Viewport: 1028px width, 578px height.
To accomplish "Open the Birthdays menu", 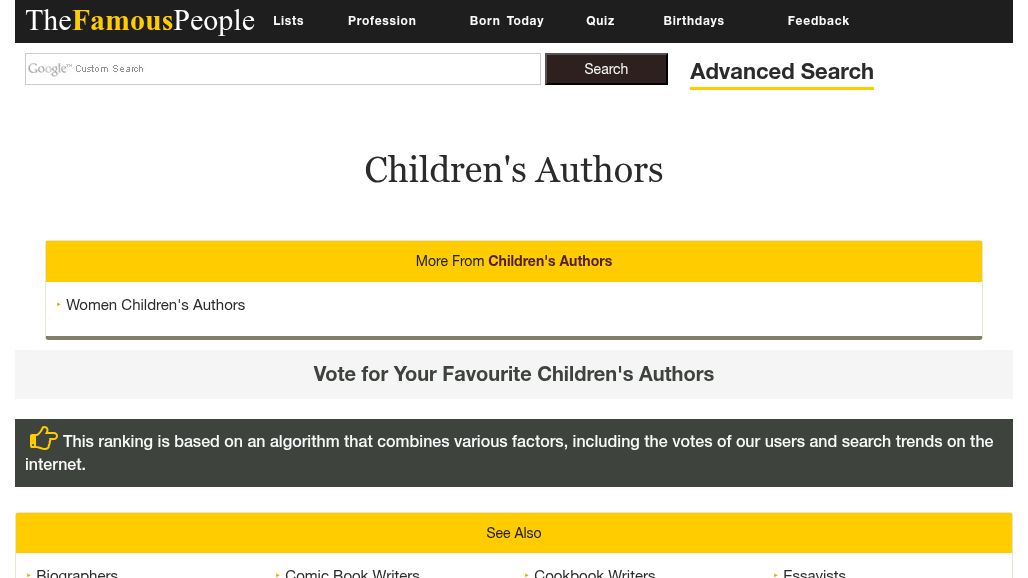I will click(x=693, y=21).
